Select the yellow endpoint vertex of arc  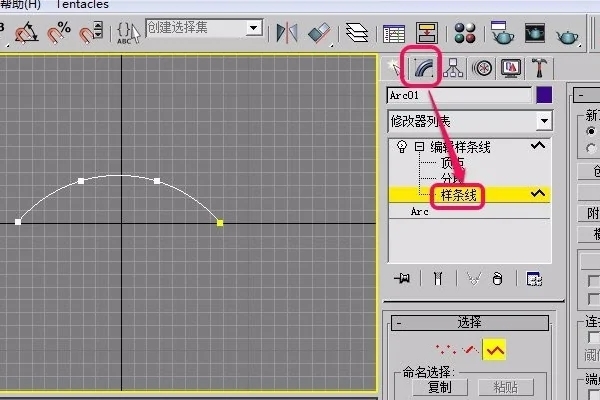click(x=220, y=223)
